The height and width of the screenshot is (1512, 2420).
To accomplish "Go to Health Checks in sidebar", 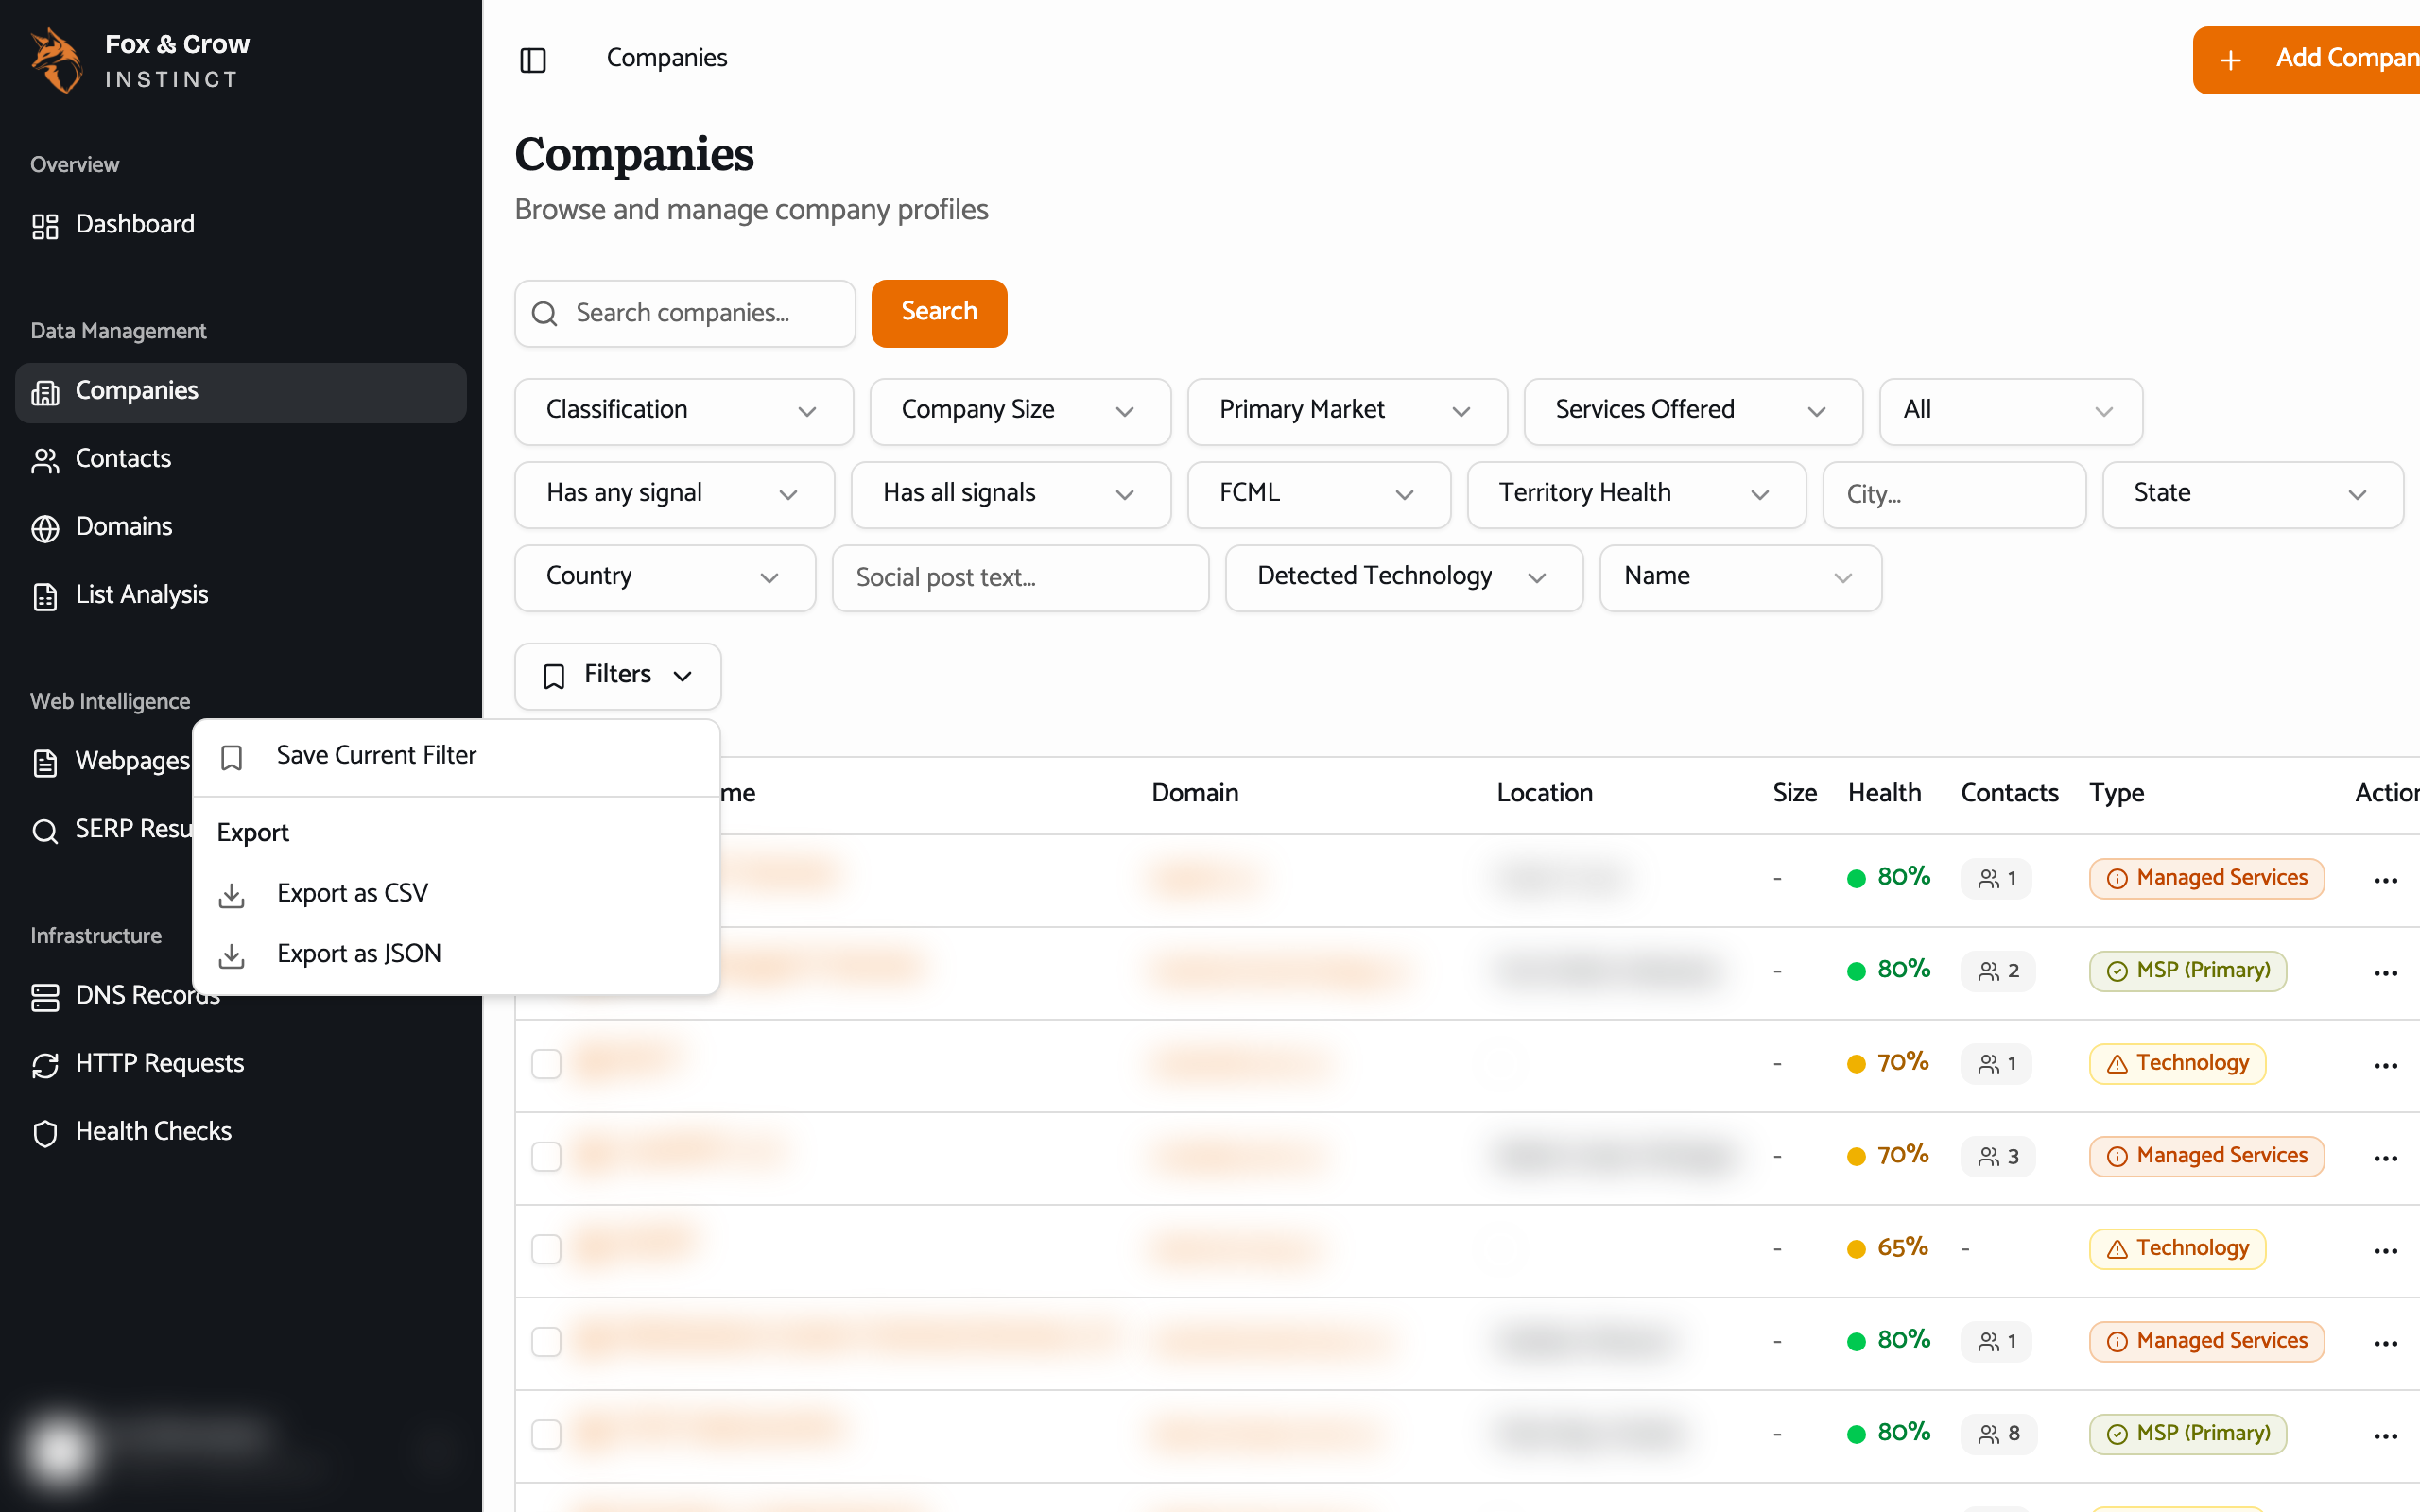I will (x=240, y=1133).
